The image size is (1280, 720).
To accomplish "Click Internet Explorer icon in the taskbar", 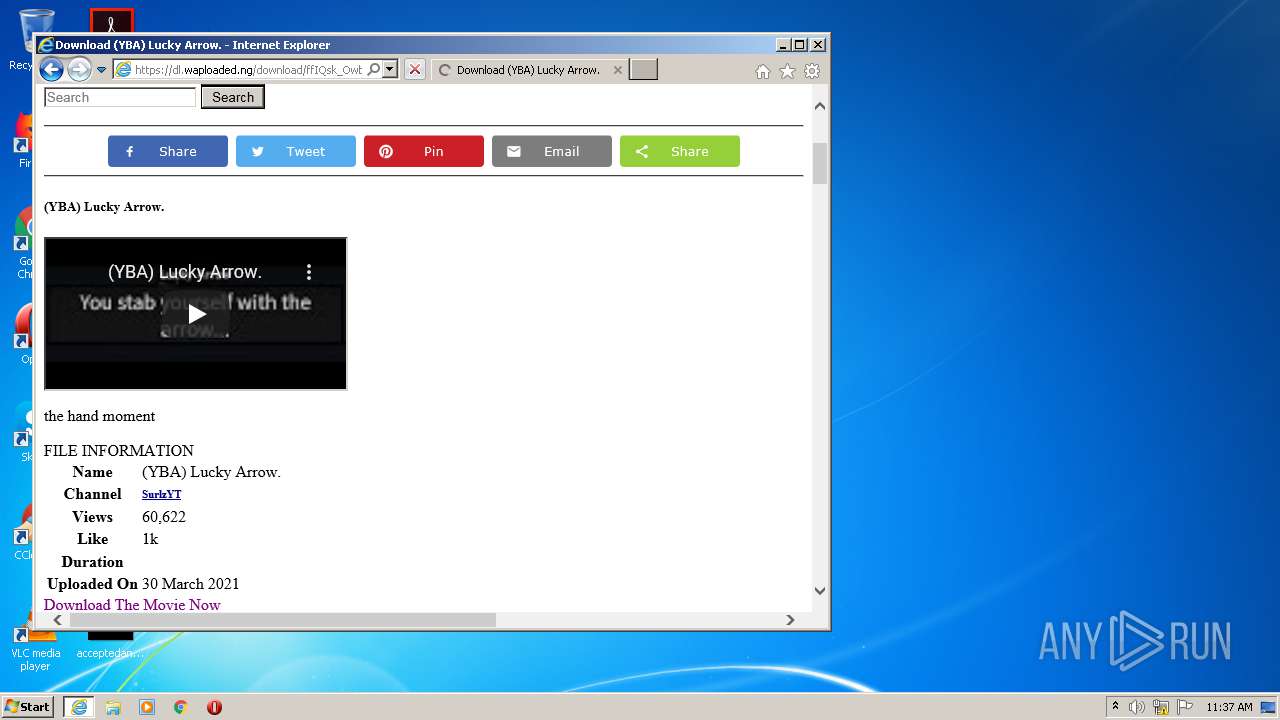I will point(79,707).
